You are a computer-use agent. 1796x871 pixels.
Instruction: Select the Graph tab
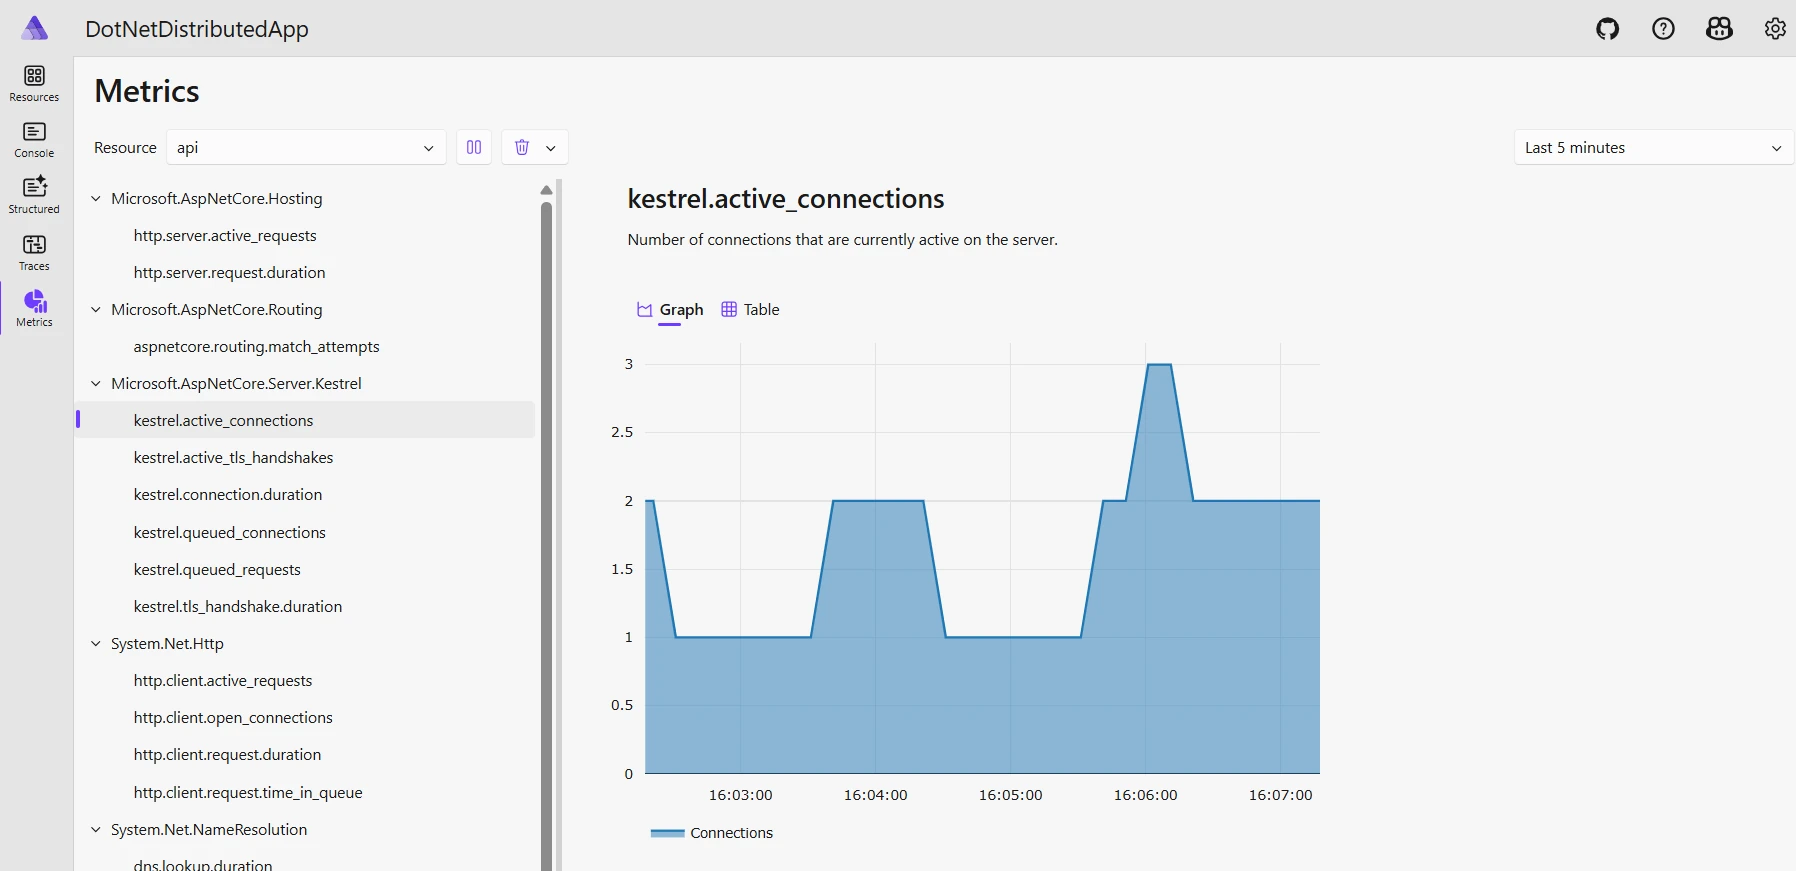coord(670,310)
